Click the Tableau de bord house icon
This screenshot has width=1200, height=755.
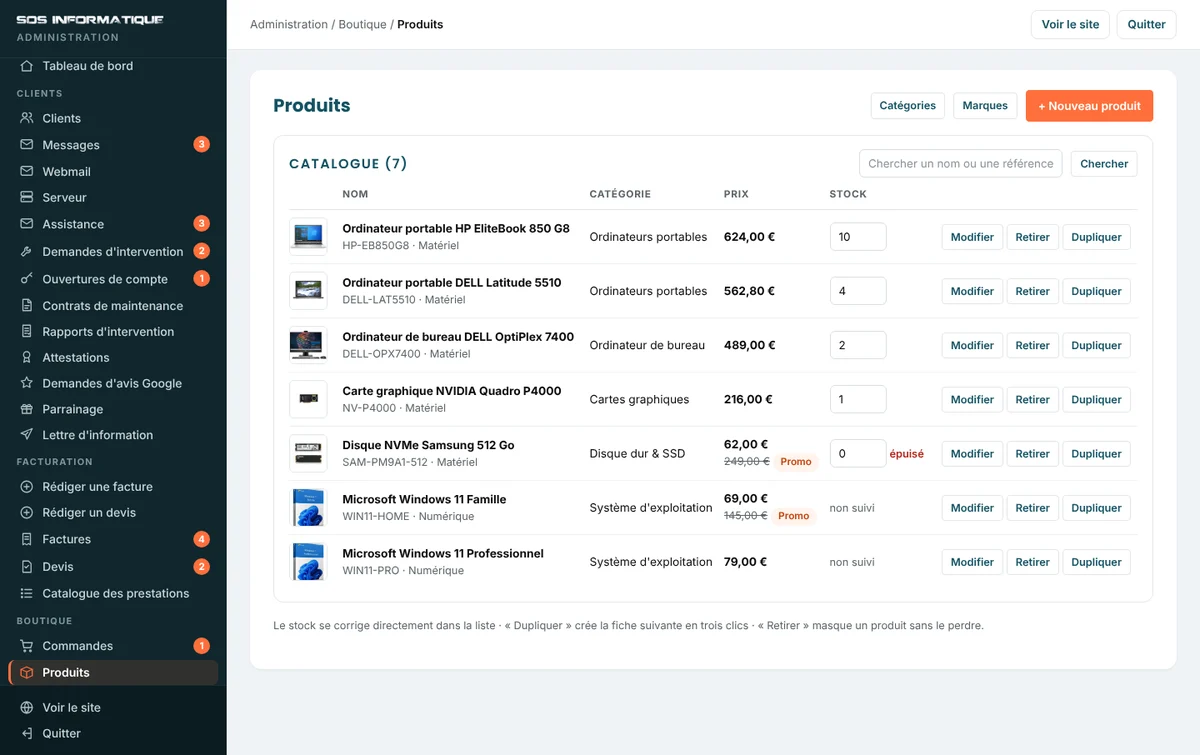point(27,66)
